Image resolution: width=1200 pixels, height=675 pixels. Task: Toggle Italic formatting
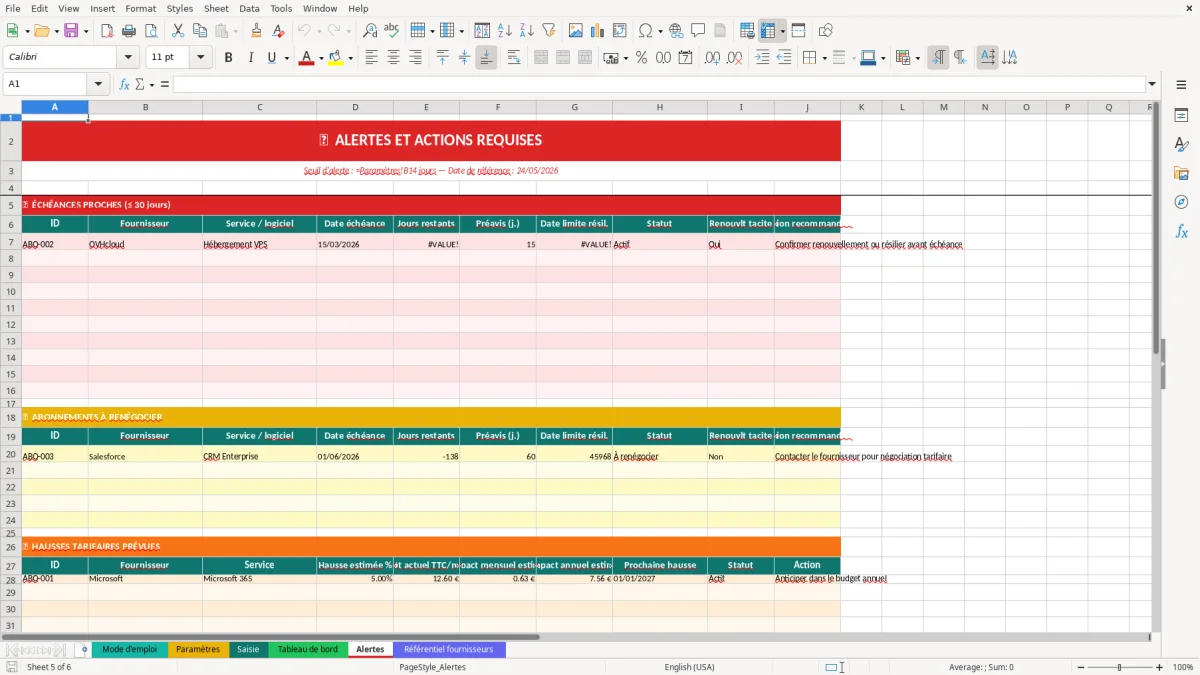click(250, 58)
